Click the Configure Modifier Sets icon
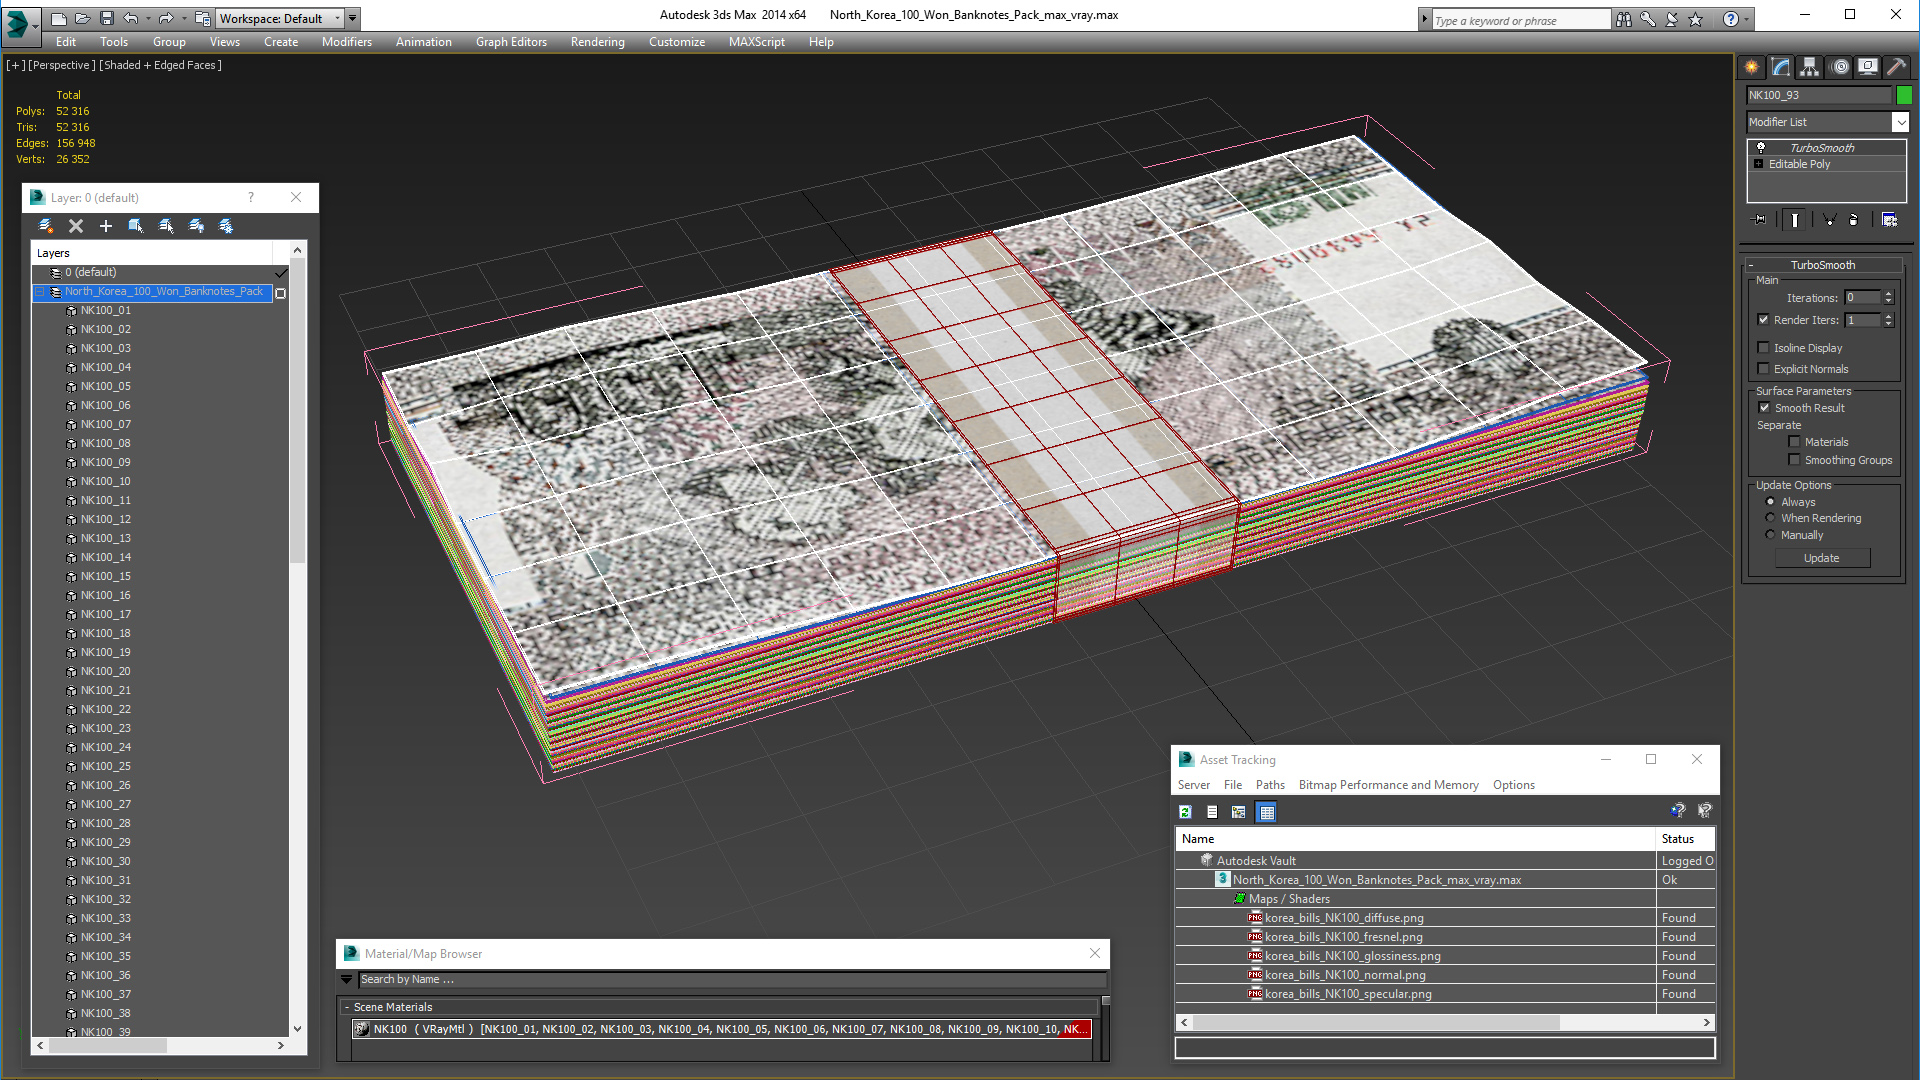 tap(1889, 220)
